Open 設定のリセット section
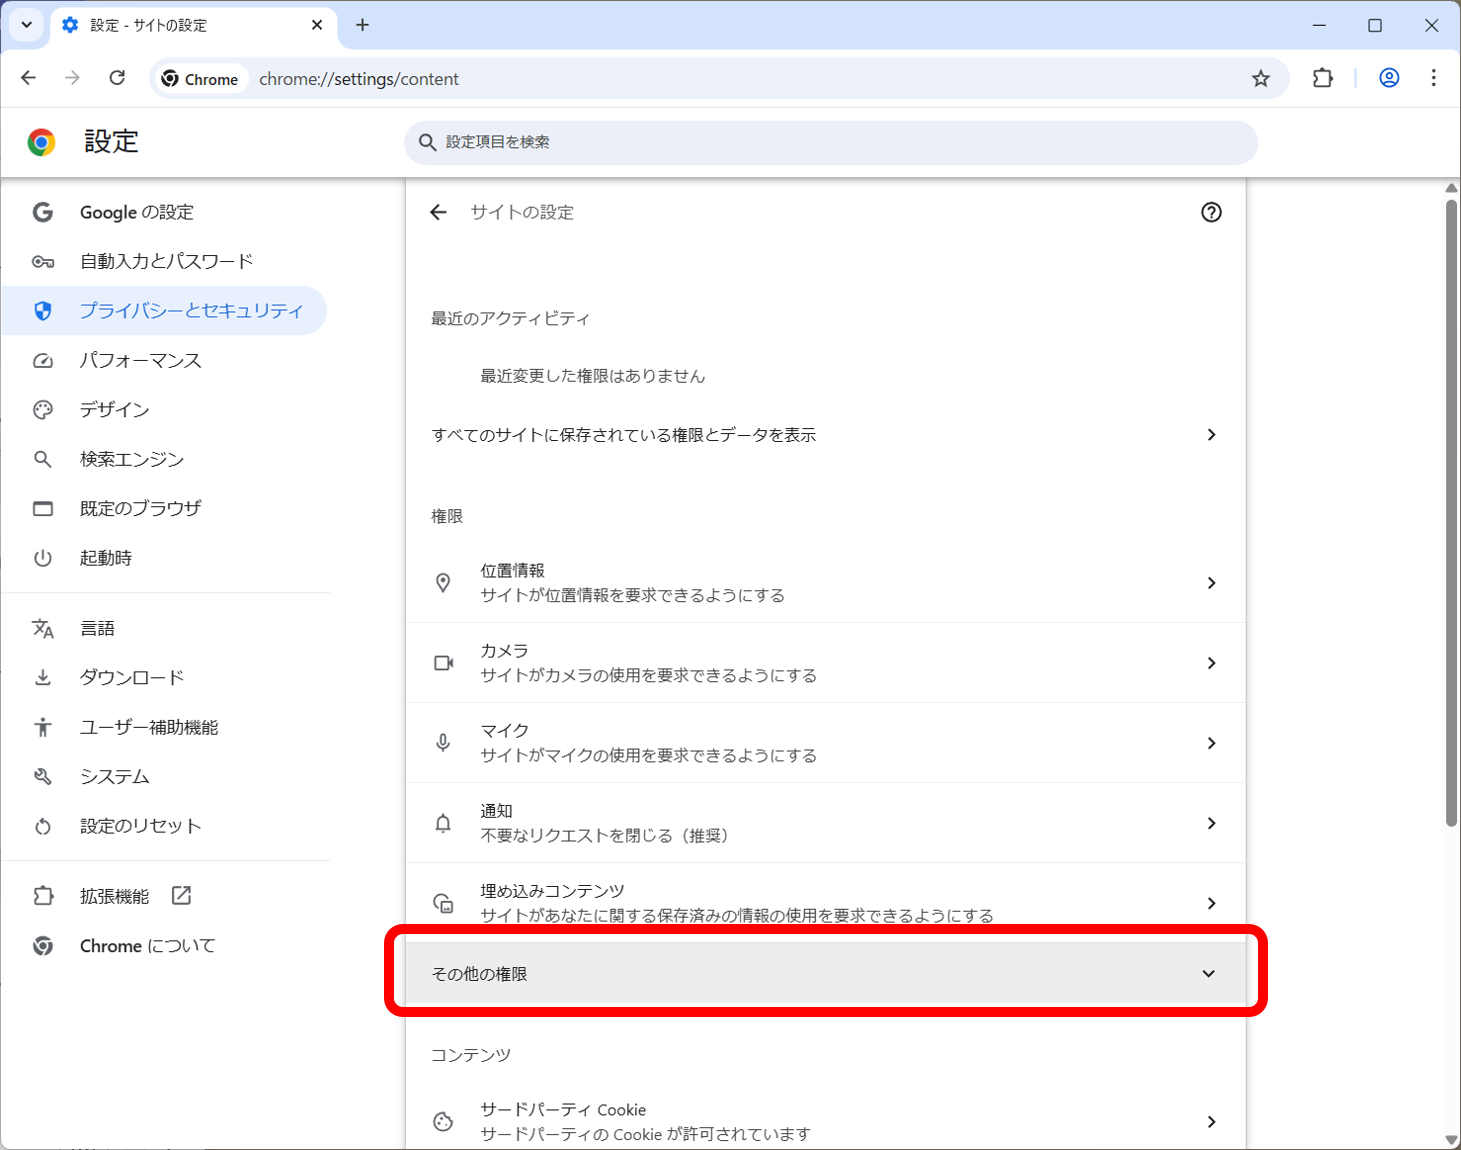This screenshot has height=1150, width=1461. click(165, 826)
